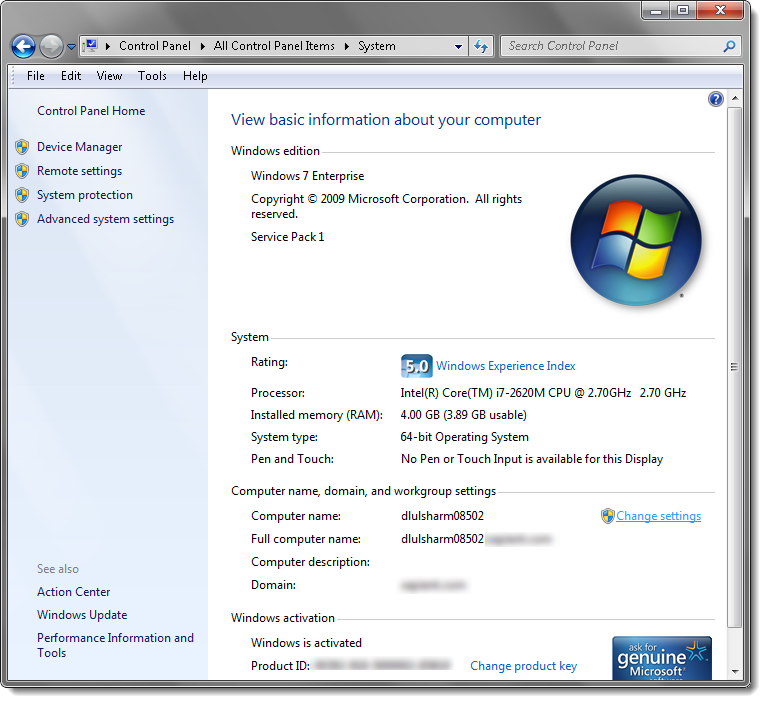Image resolution: width=766 pixels, height=703 pixels.
Task: Open Advanced system settings link
Action: pyautogui.click(x=106, y=219)
